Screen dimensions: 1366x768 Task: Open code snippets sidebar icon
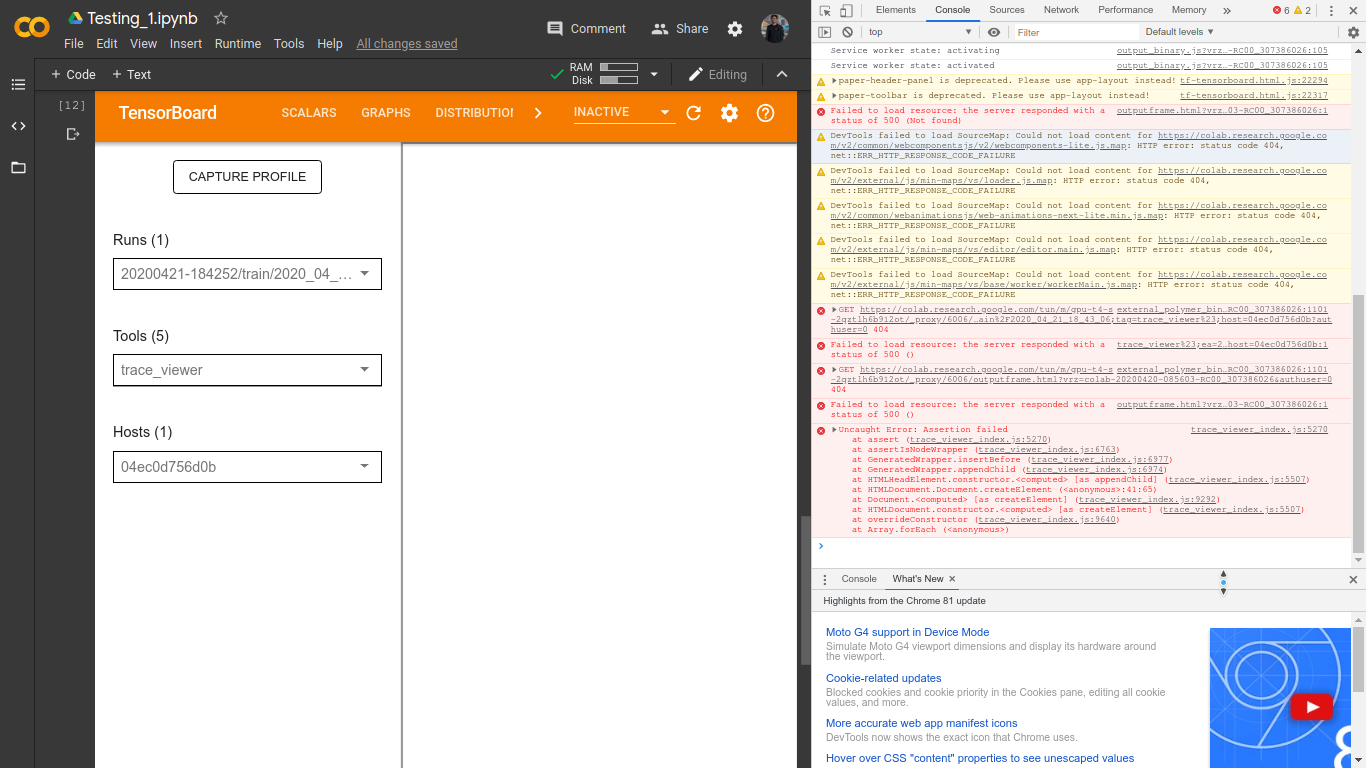[x=18, y=126]
